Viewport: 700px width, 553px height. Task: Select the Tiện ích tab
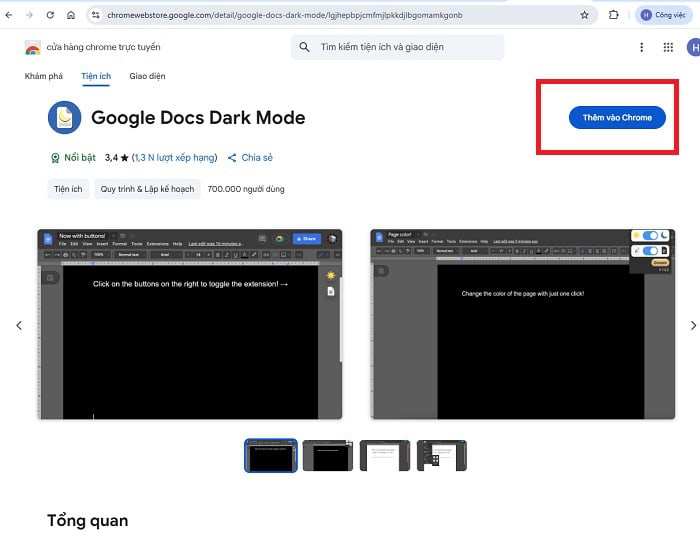click(x=96, y=76)
